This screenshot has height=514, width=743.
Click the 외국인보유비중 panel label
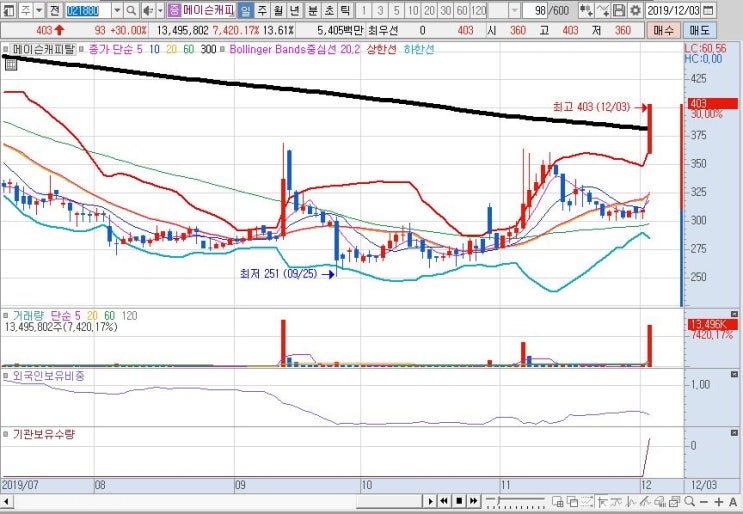coord(48,376)
